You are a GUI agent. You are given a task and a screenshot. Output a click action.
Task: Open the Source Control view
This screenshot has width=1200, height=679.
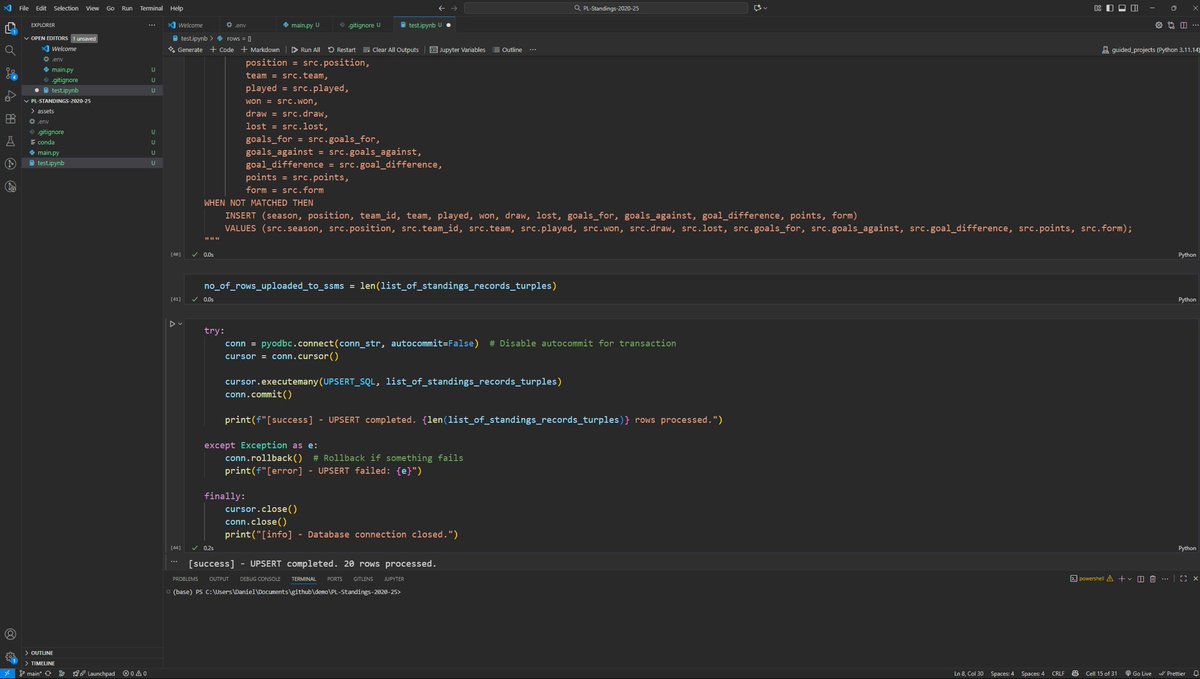[10, 73]
